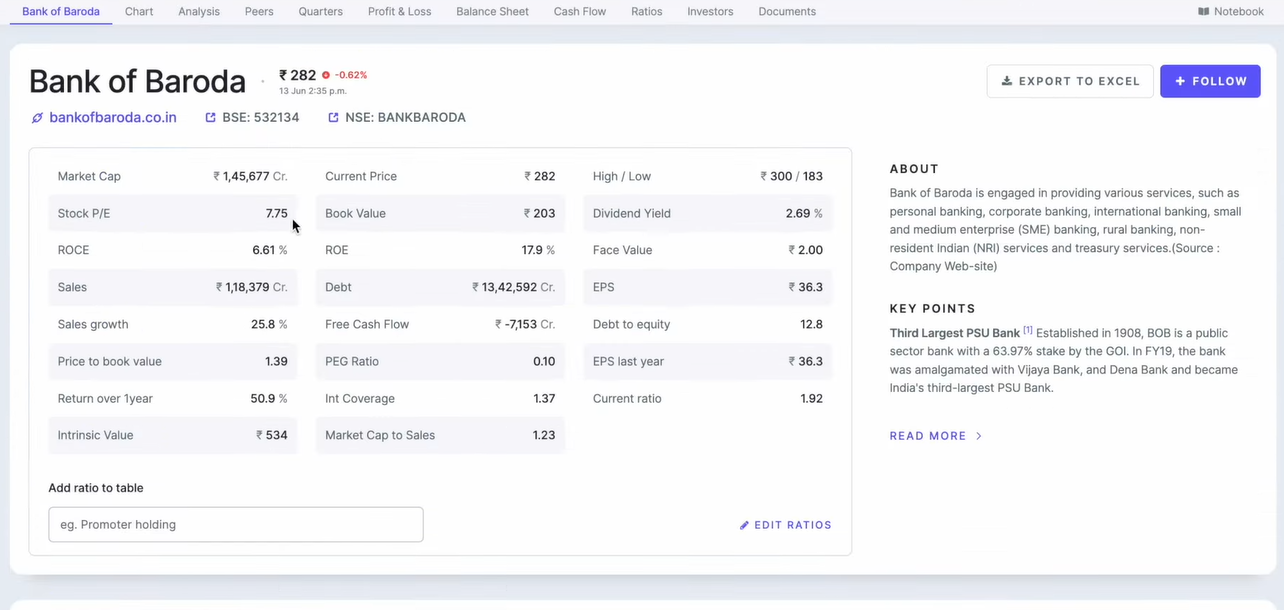Image resolution: width=1284 pixels, height=610 pixels.
Task: Open the Notebook book icon
Action: (1203, 12)
